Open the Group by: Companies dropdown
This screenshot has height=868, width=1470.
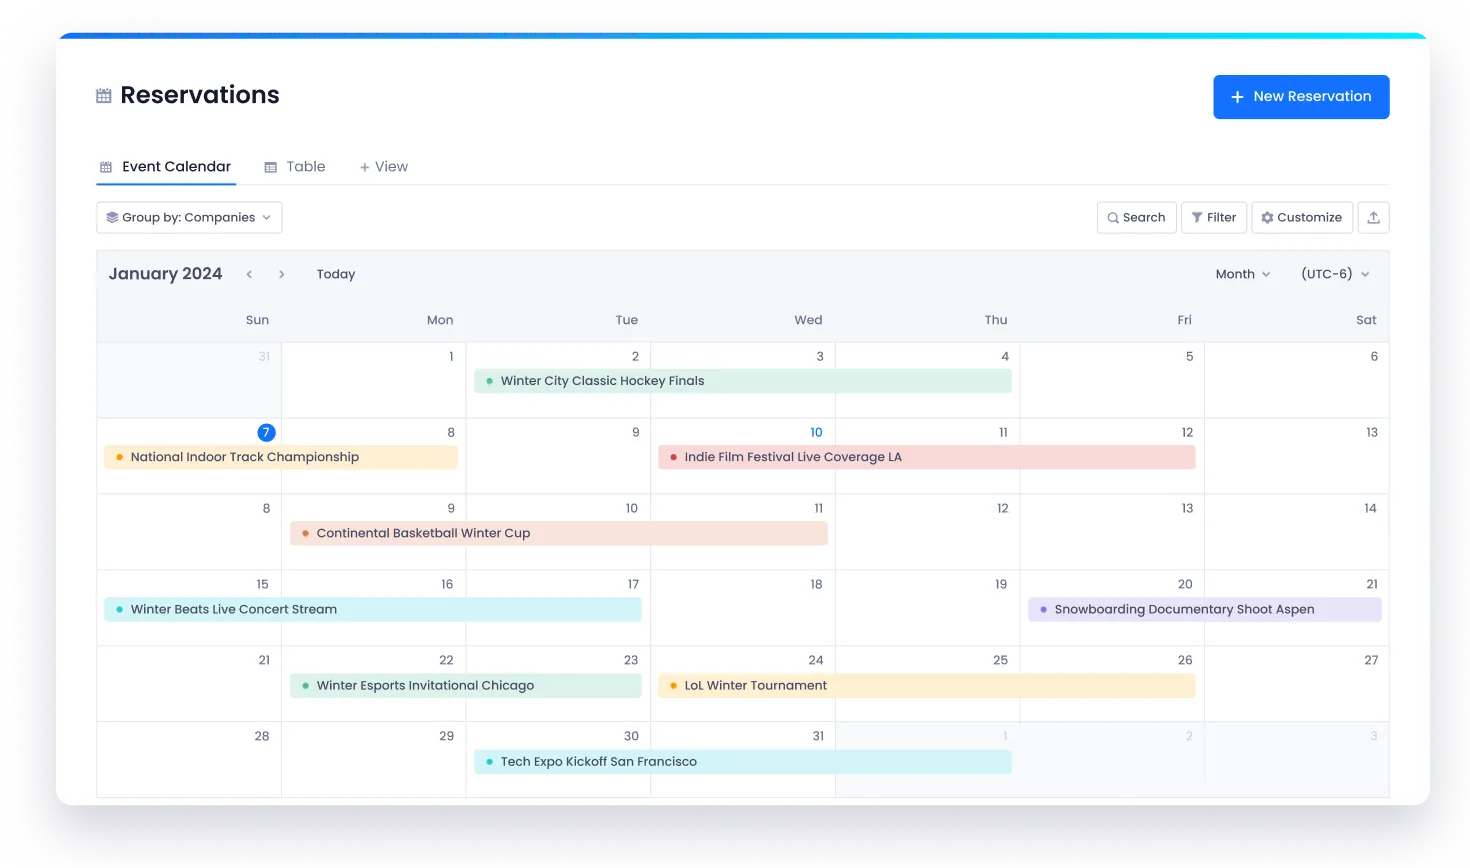click(189, 217)
